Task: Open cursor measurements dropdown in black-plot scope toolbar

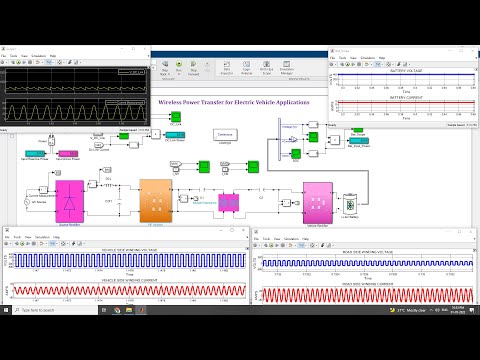Action: [80, 62]
